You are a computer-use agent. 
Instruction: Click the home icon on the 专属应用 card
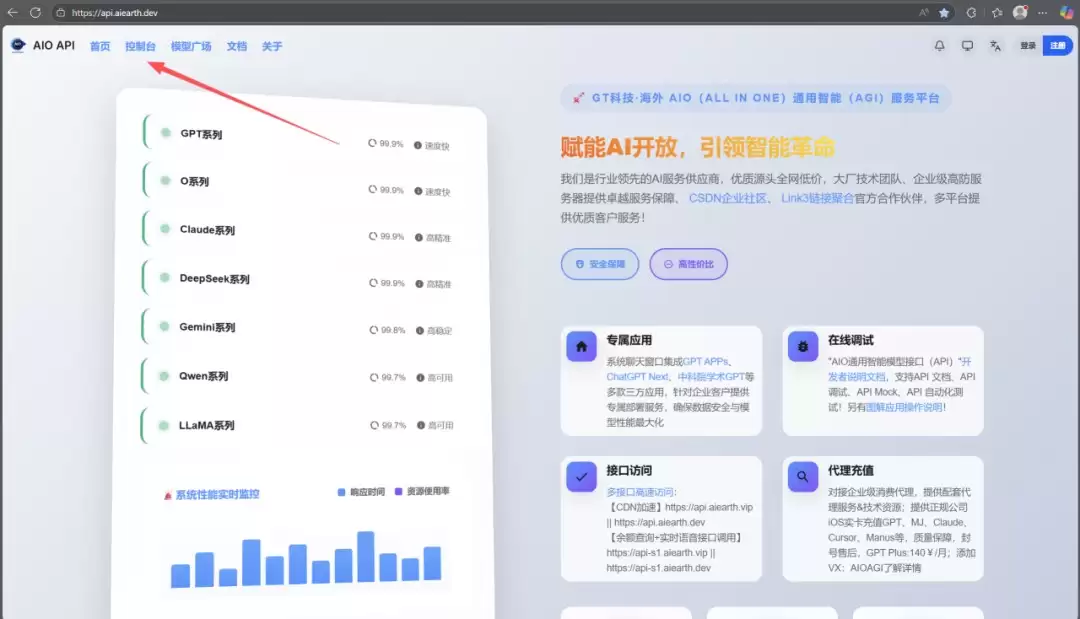(581, 346)
